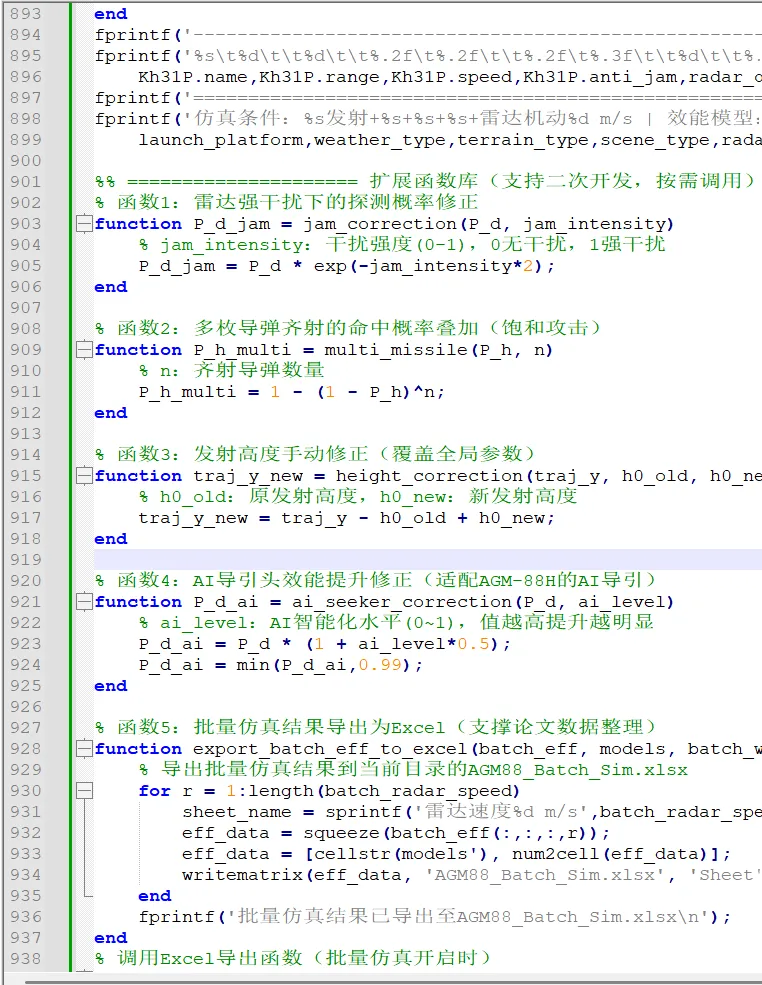Click the 'end' keyword on line 935
This screenshot has width=762, height=985.
click(155, 896)
